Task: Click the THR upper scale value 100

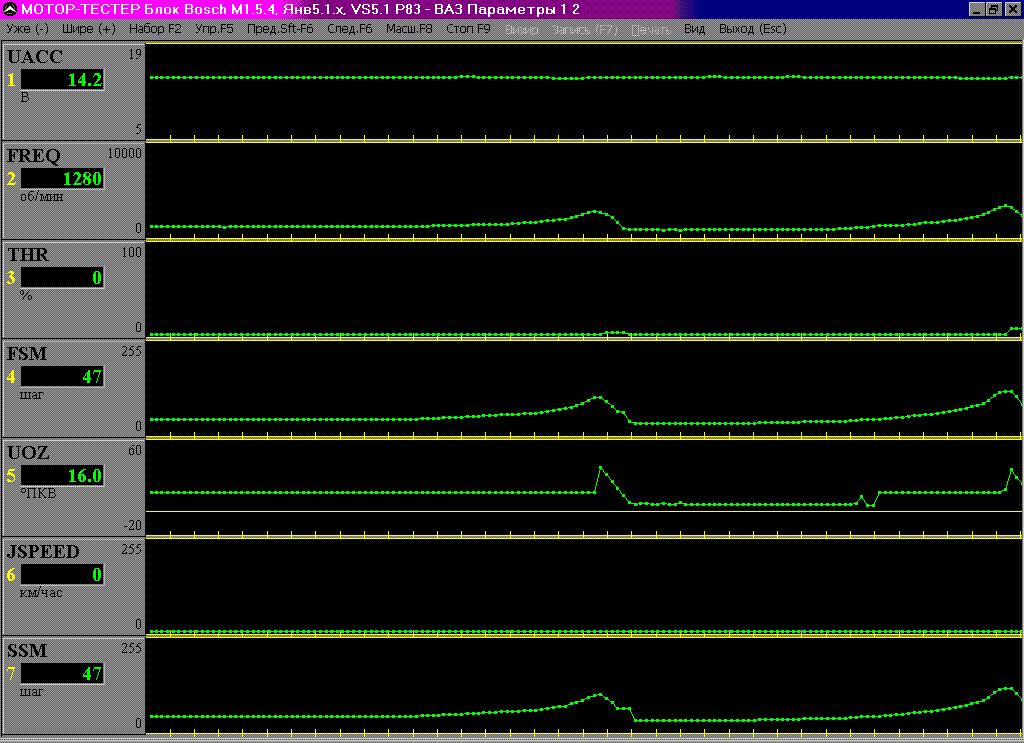Action: (132, 253)
